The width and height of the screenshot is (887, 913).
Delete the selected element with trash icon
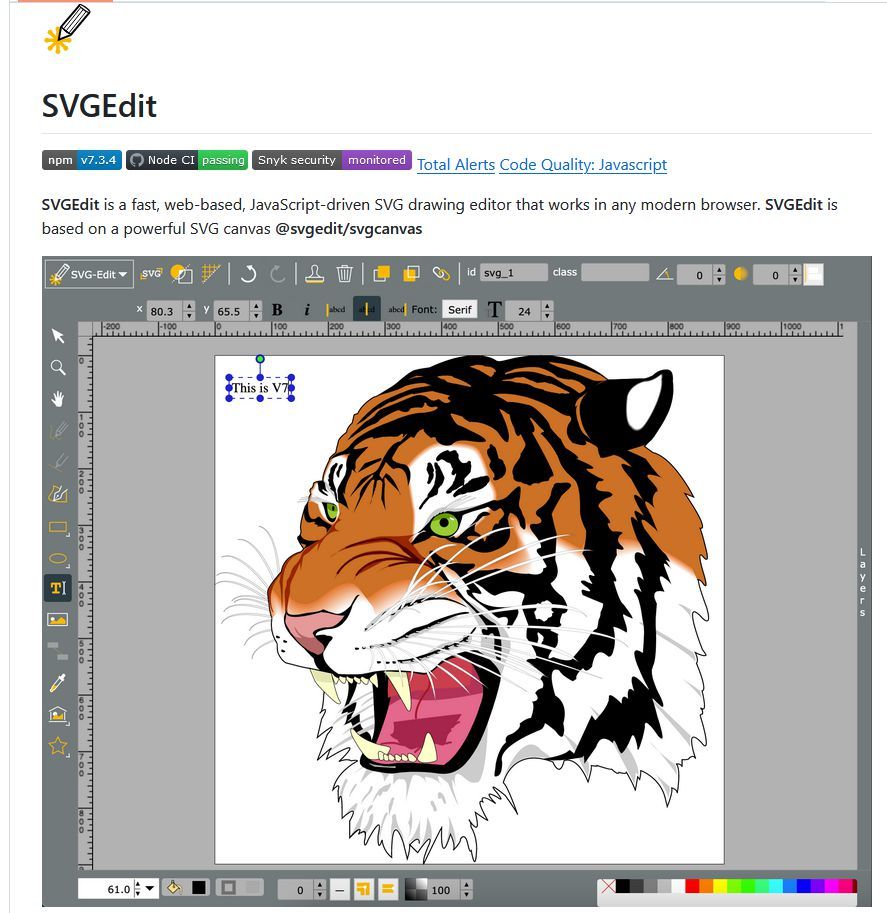[345, 274]
